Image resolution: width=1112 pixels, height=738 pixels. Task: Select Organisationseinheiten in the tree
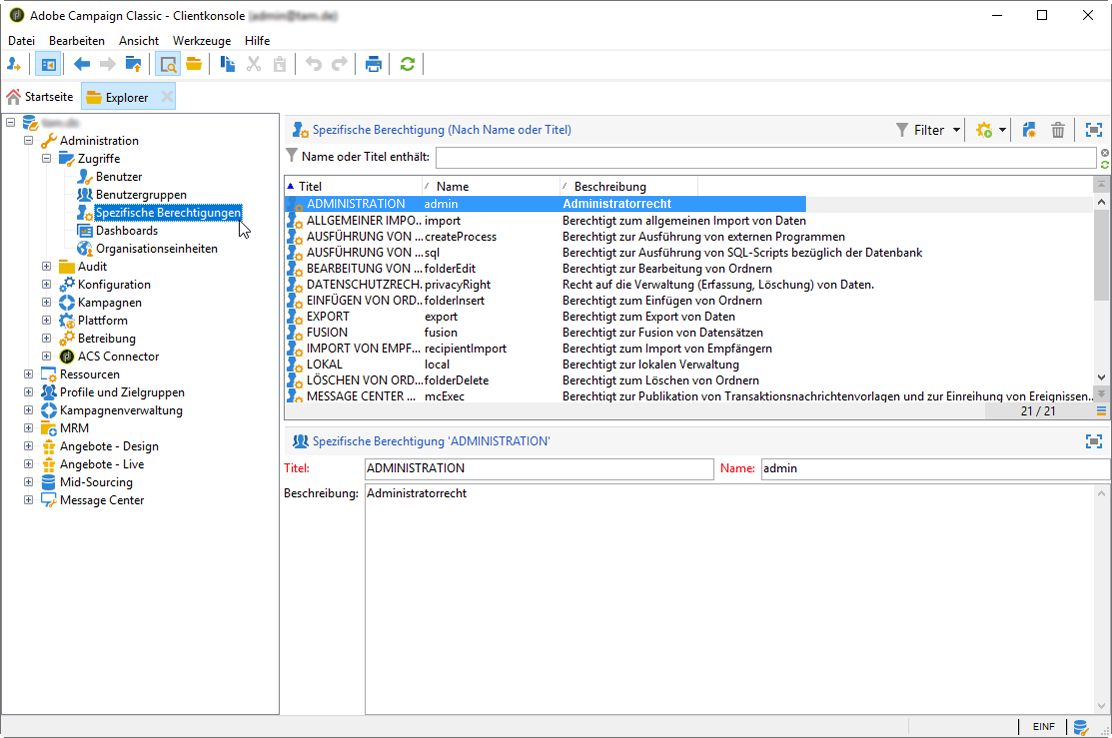pyautogui.click(x=157, y=249)
